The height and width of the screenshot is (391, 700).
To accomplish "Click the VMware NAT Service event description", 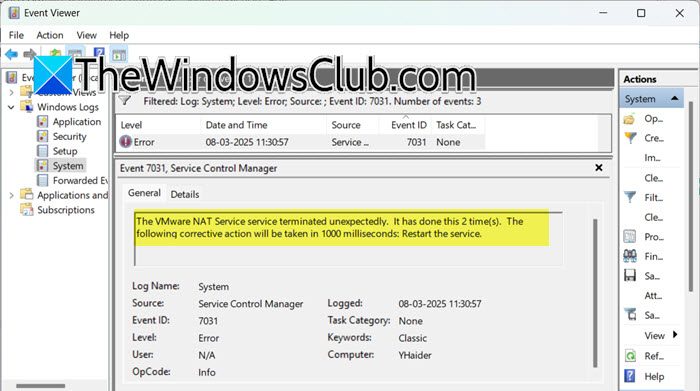I will click(330, 227).
